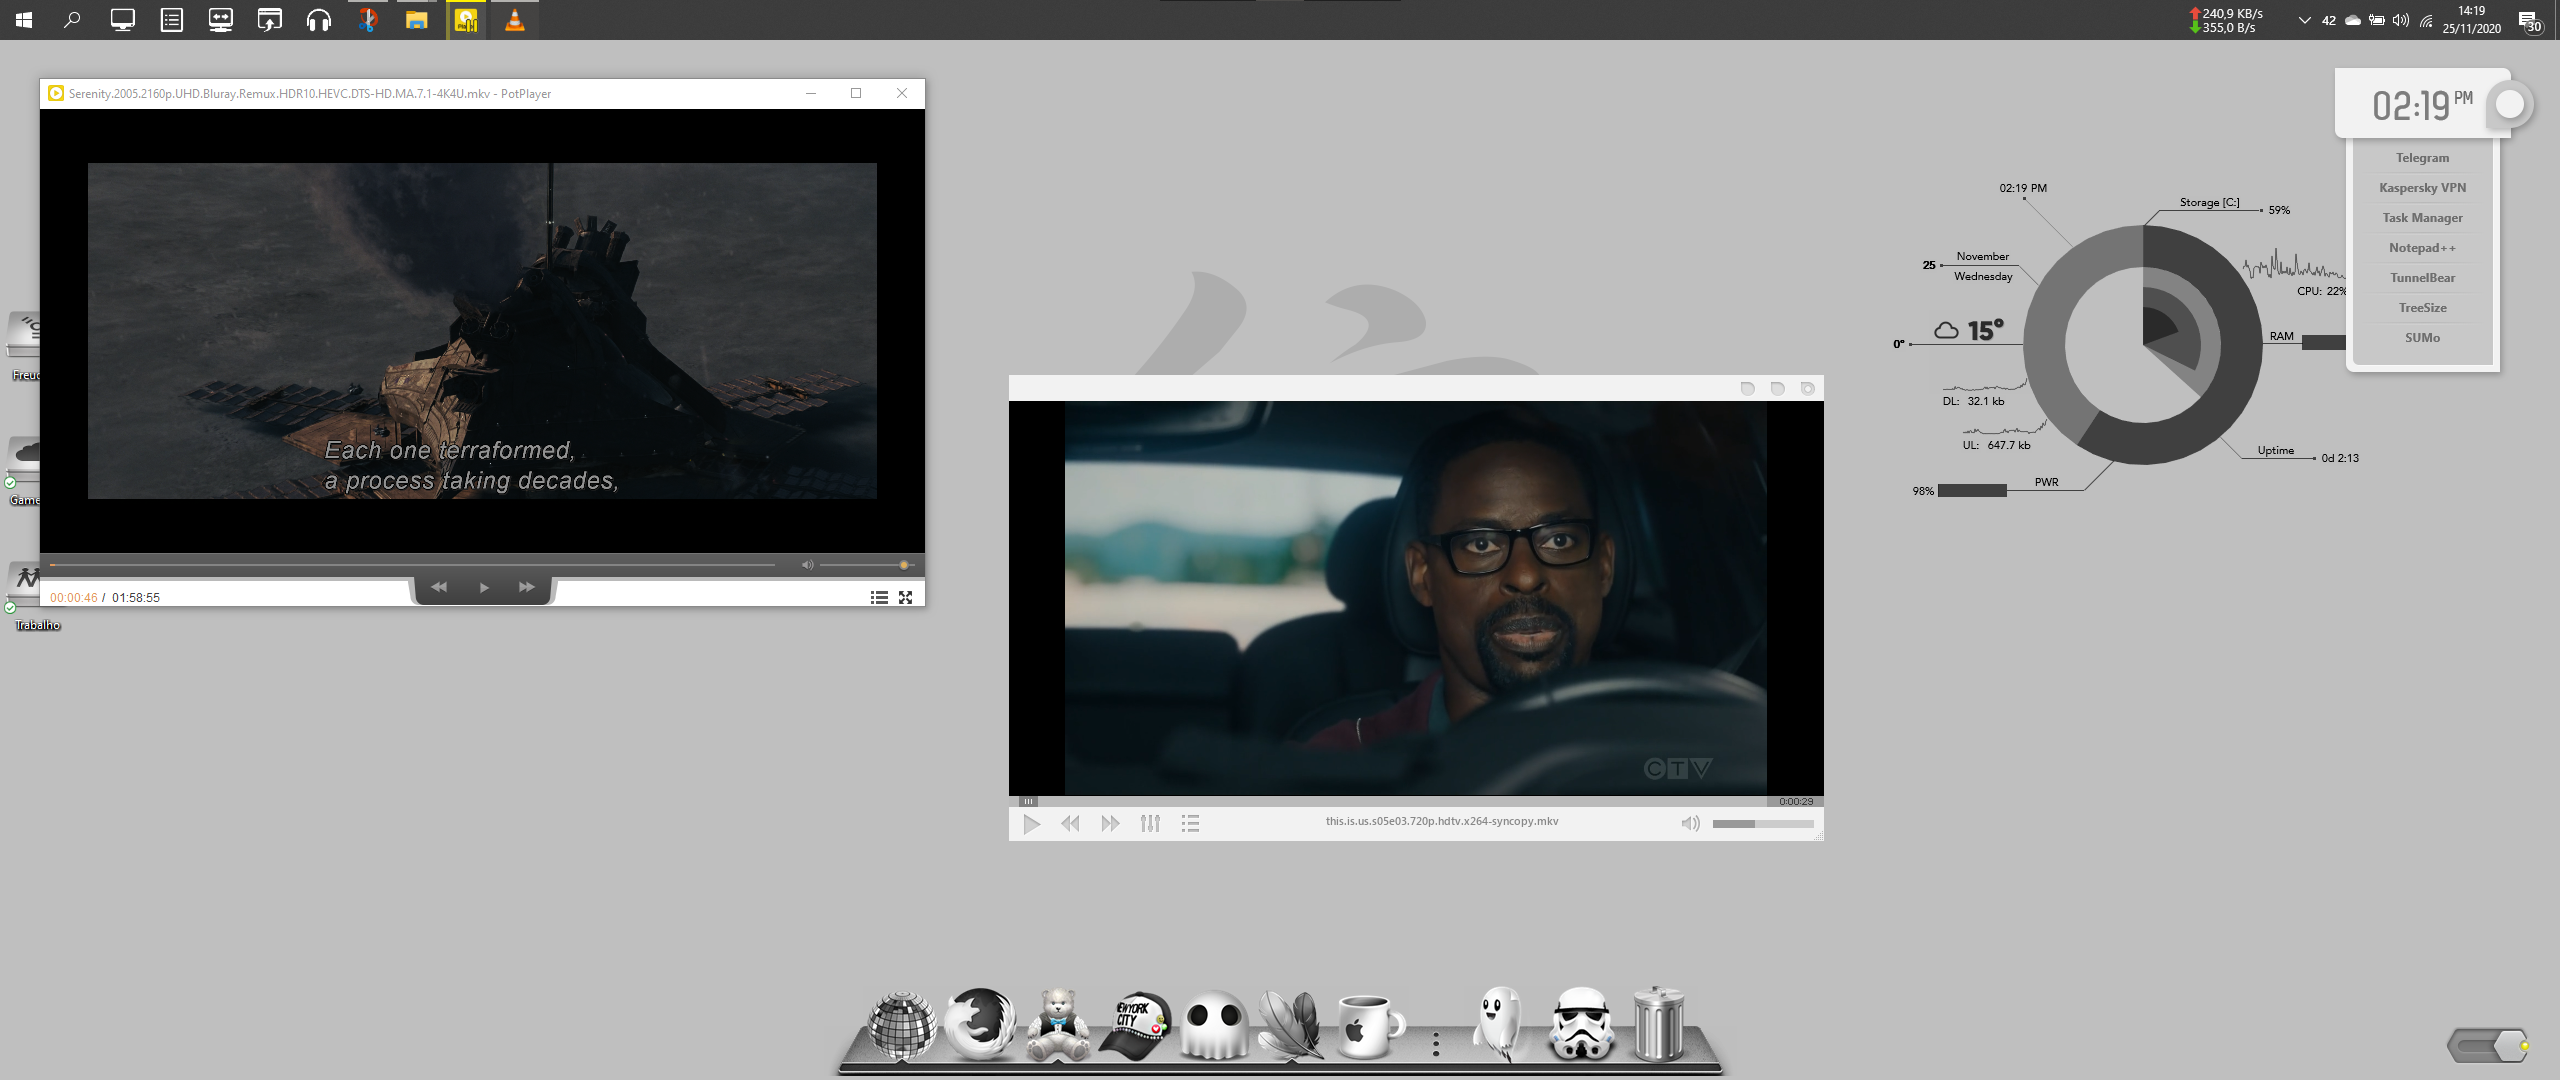Viewport: 2560px width, 1080px height.
Task: Launch Task Manager from the launcher list
Action: coord(2422,218)
